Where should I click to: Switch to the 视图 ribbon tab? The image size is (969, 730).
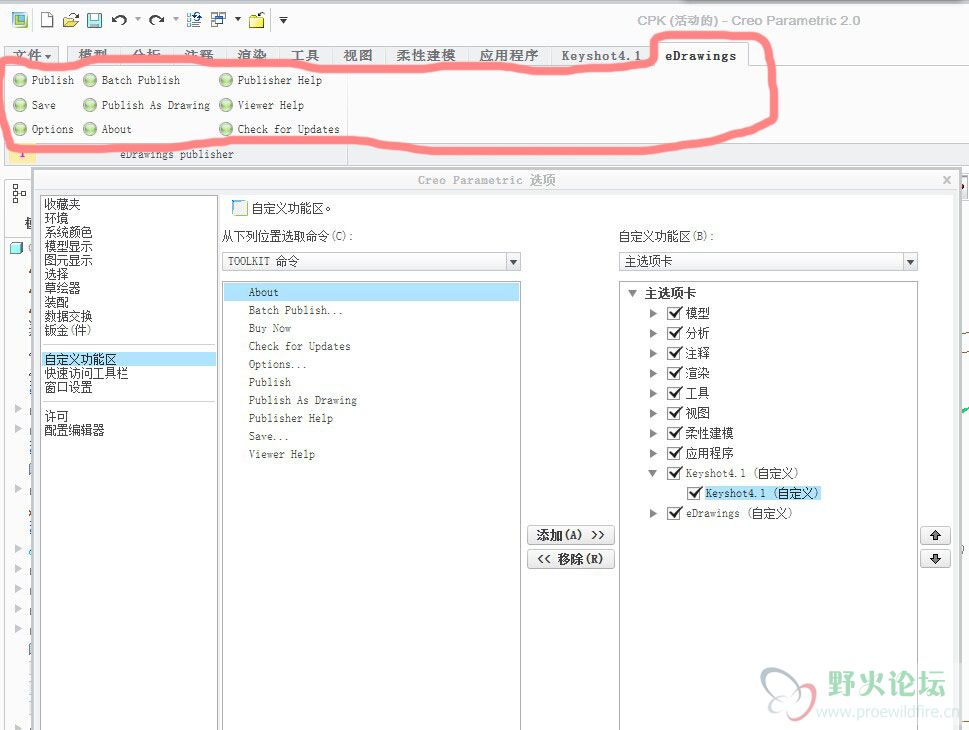[x=358, y=56]
